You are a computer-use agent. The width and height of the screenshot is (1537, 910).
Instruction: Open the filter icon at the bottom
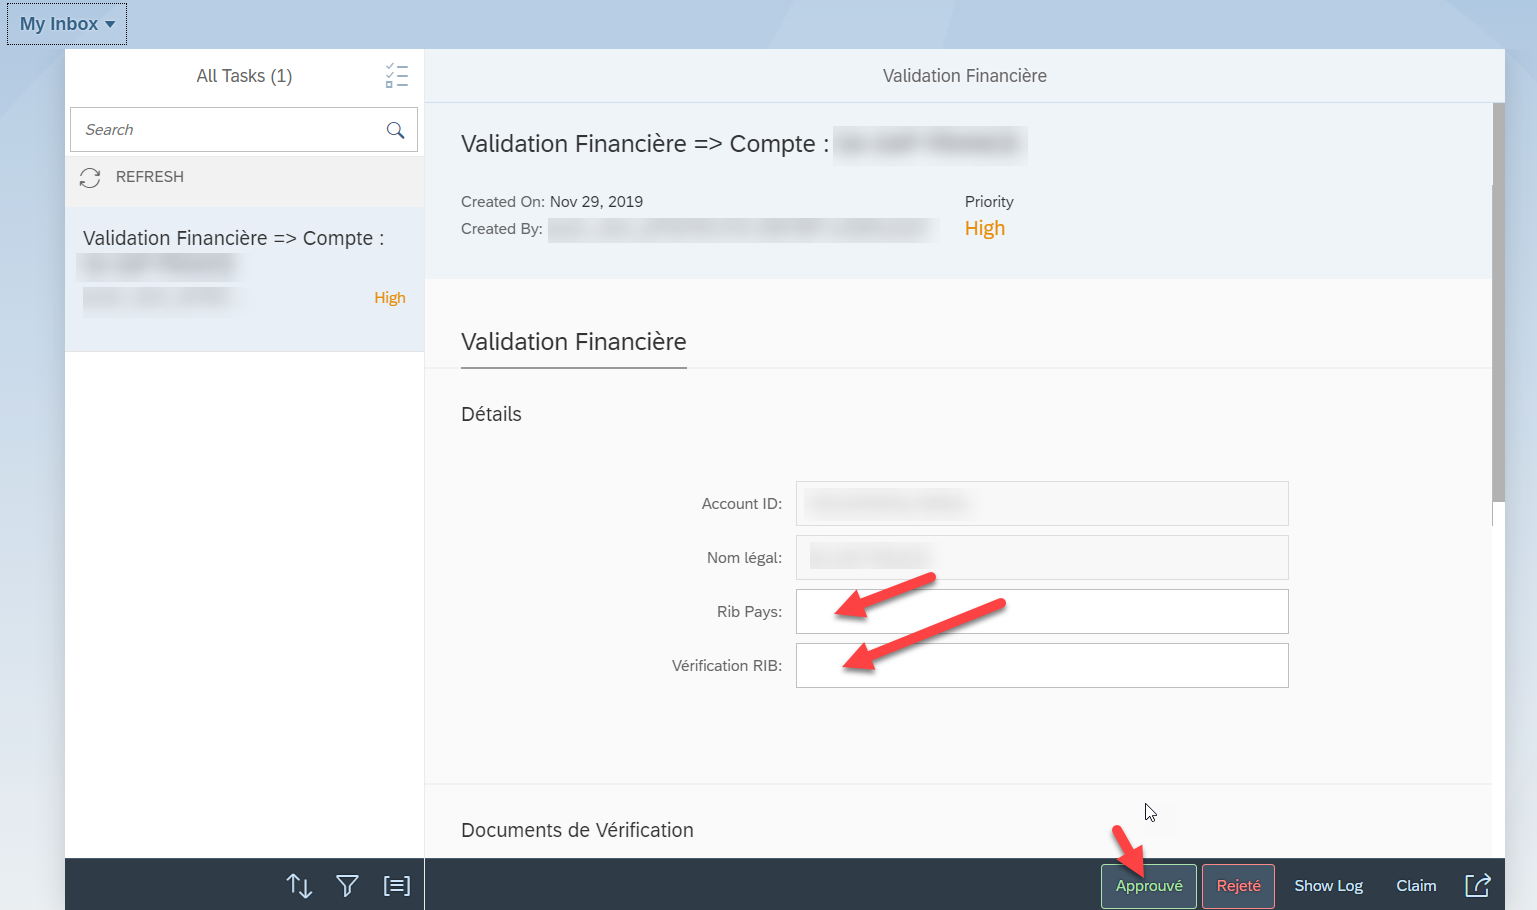[347, 885]
